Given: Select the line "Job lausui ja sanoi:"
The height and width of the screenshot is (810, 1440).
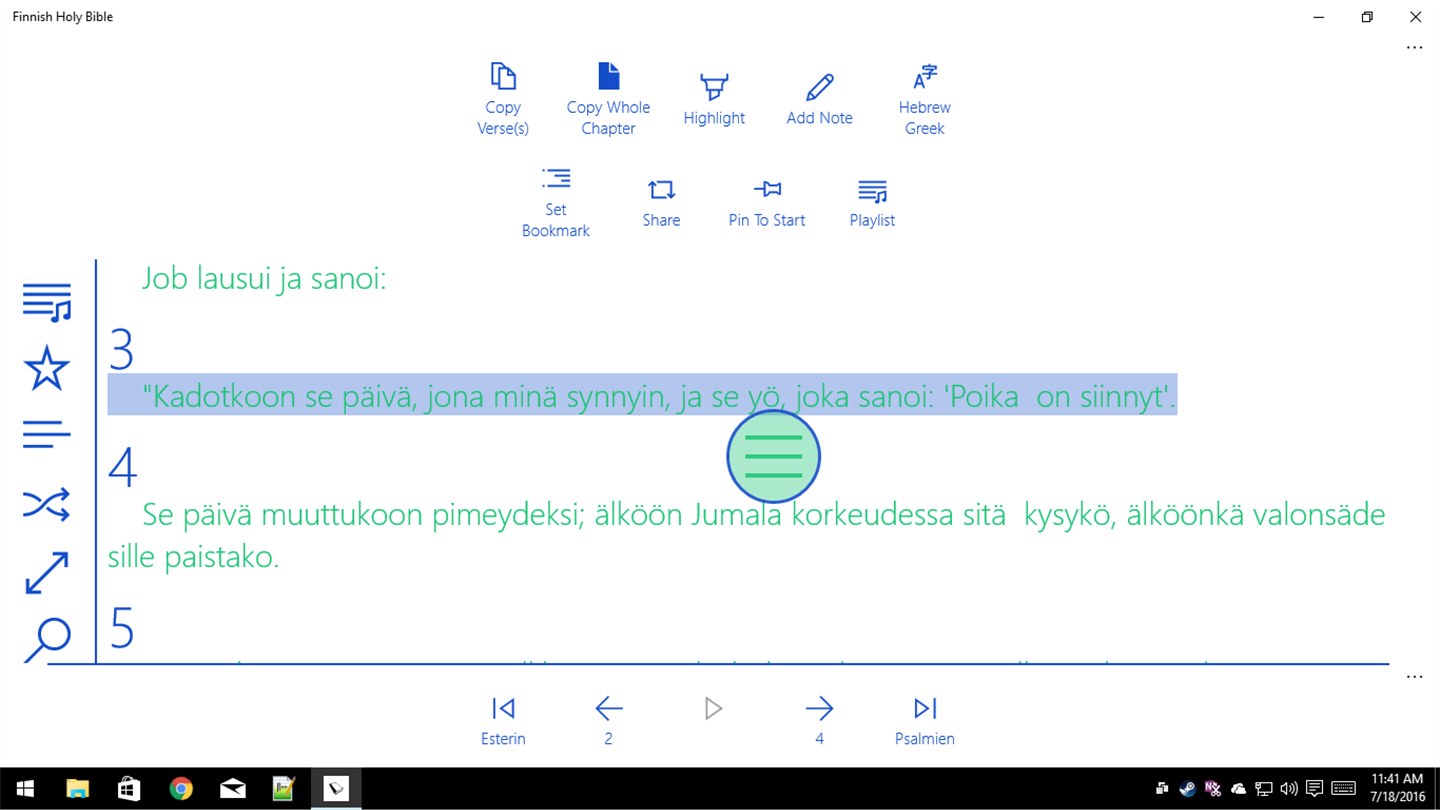Looking at the screenshot, I should (264, 278).
